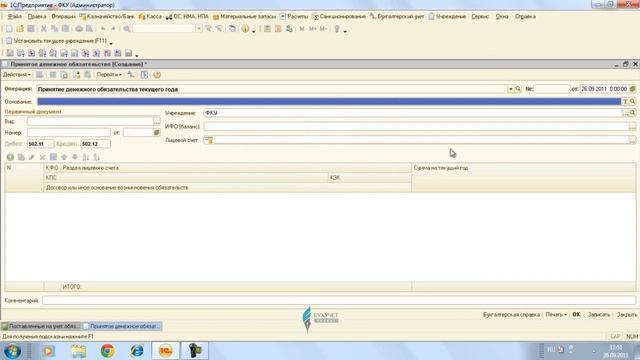Image resolution: width=640 pixels, height=360 pixels.
Task: Expand dropdown arrow next to Установить текущее учреждение
Action: coord(111,42)
